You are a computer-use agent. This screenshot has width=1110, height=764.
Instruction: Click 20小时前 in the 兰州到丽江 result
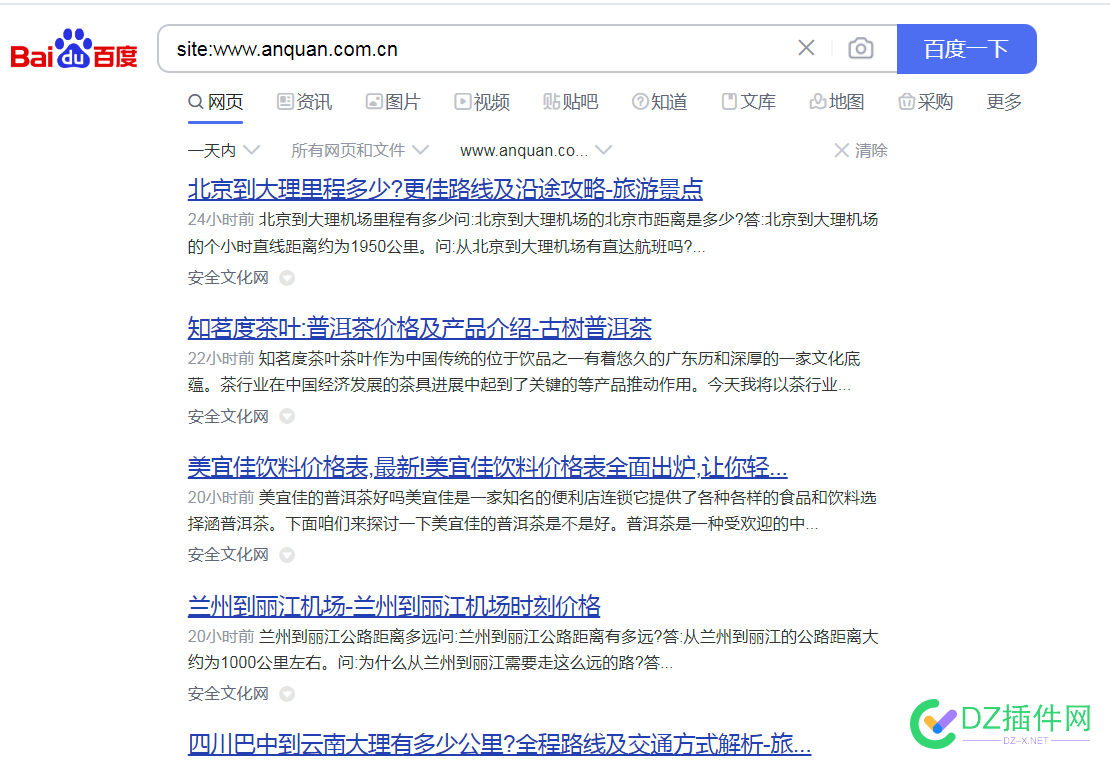point(221,637)
